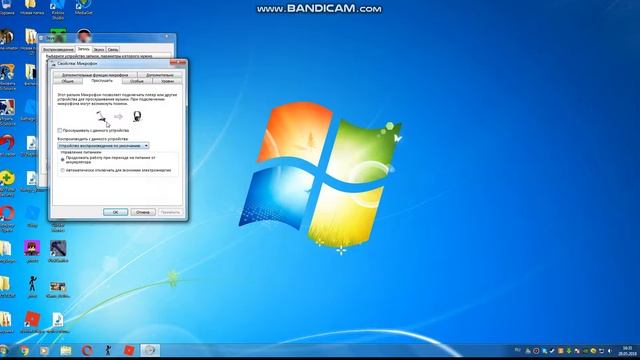Open the stick figure app in taskbar
The image size is (640, 360).
108,350
